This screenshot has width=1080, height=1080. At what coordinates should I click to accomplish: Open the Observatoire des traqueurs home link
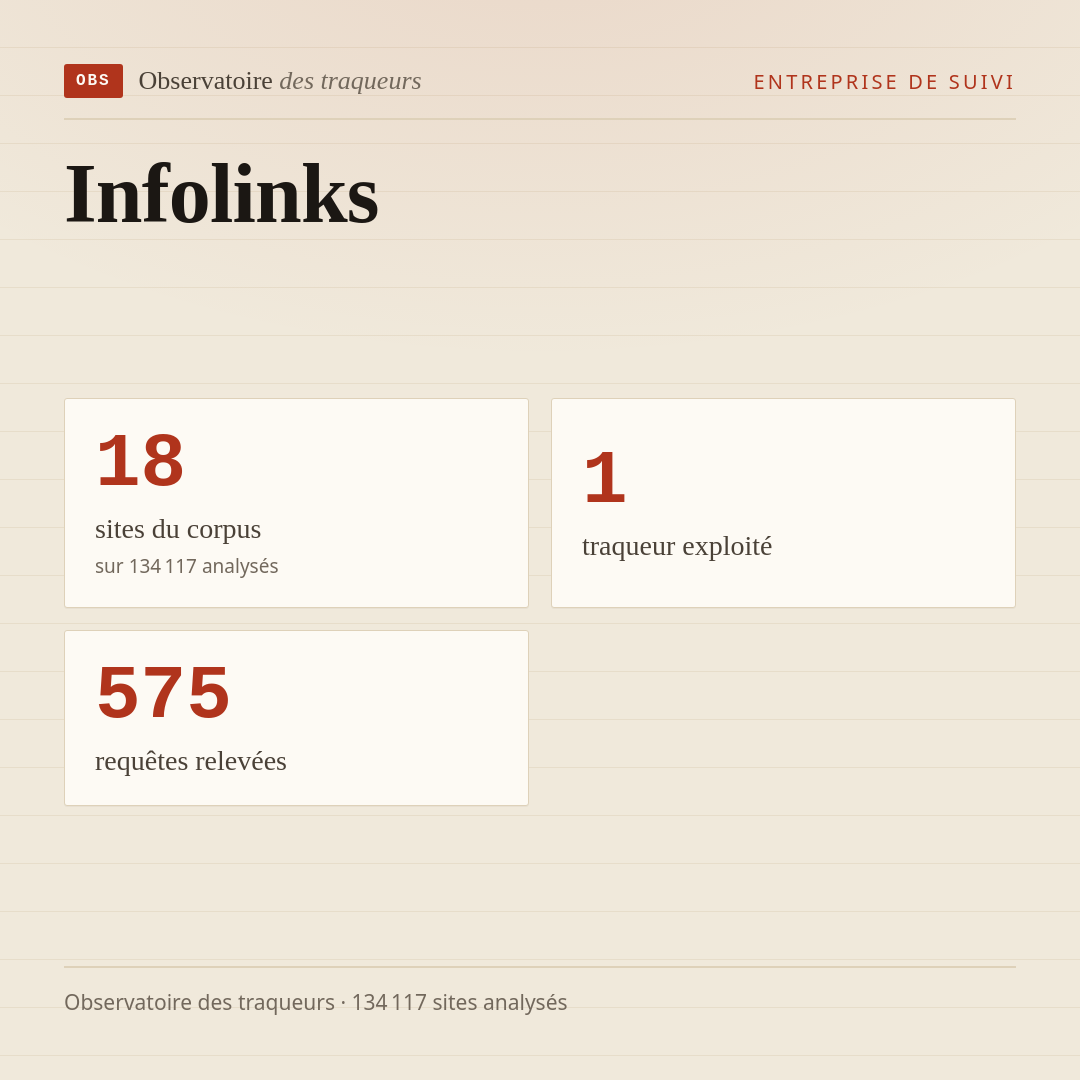coord(280,81)
